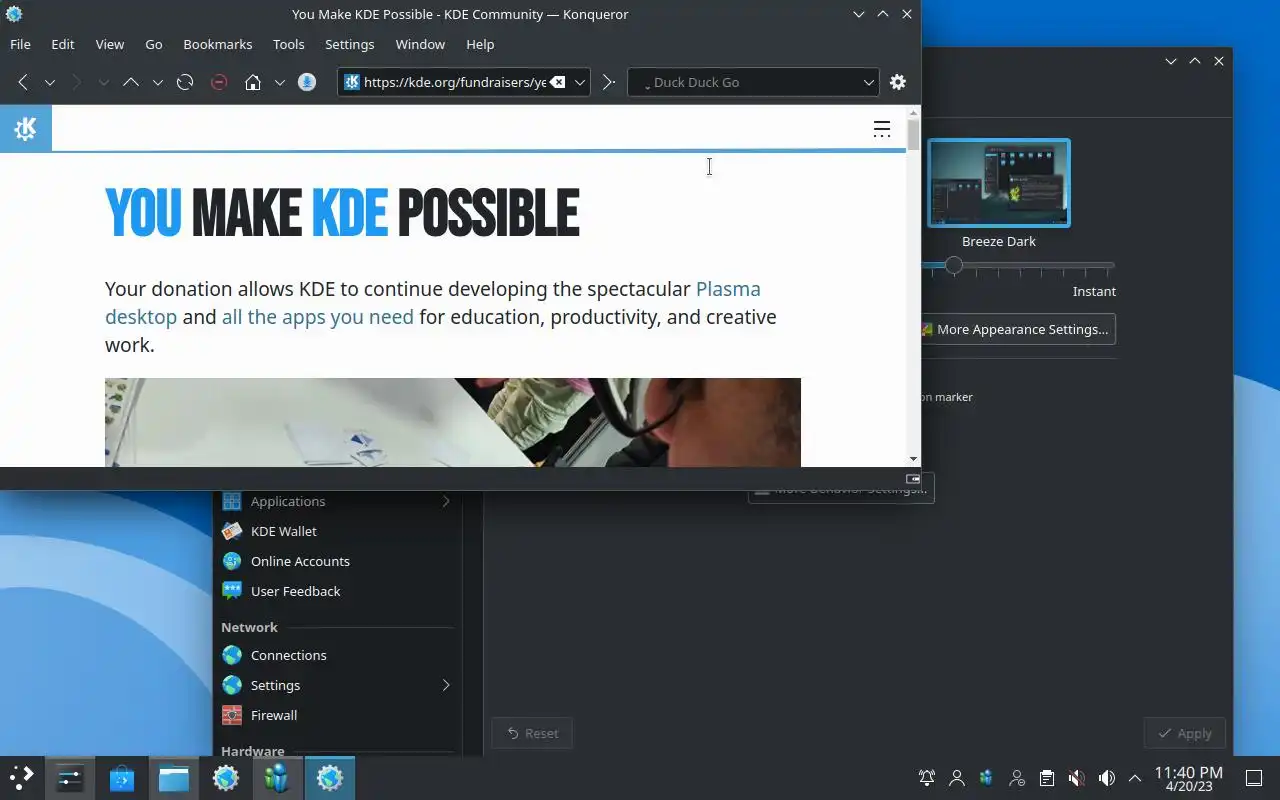Clear the URL field with the clear icon
1280x800 pixels.
tap(558, 82)
